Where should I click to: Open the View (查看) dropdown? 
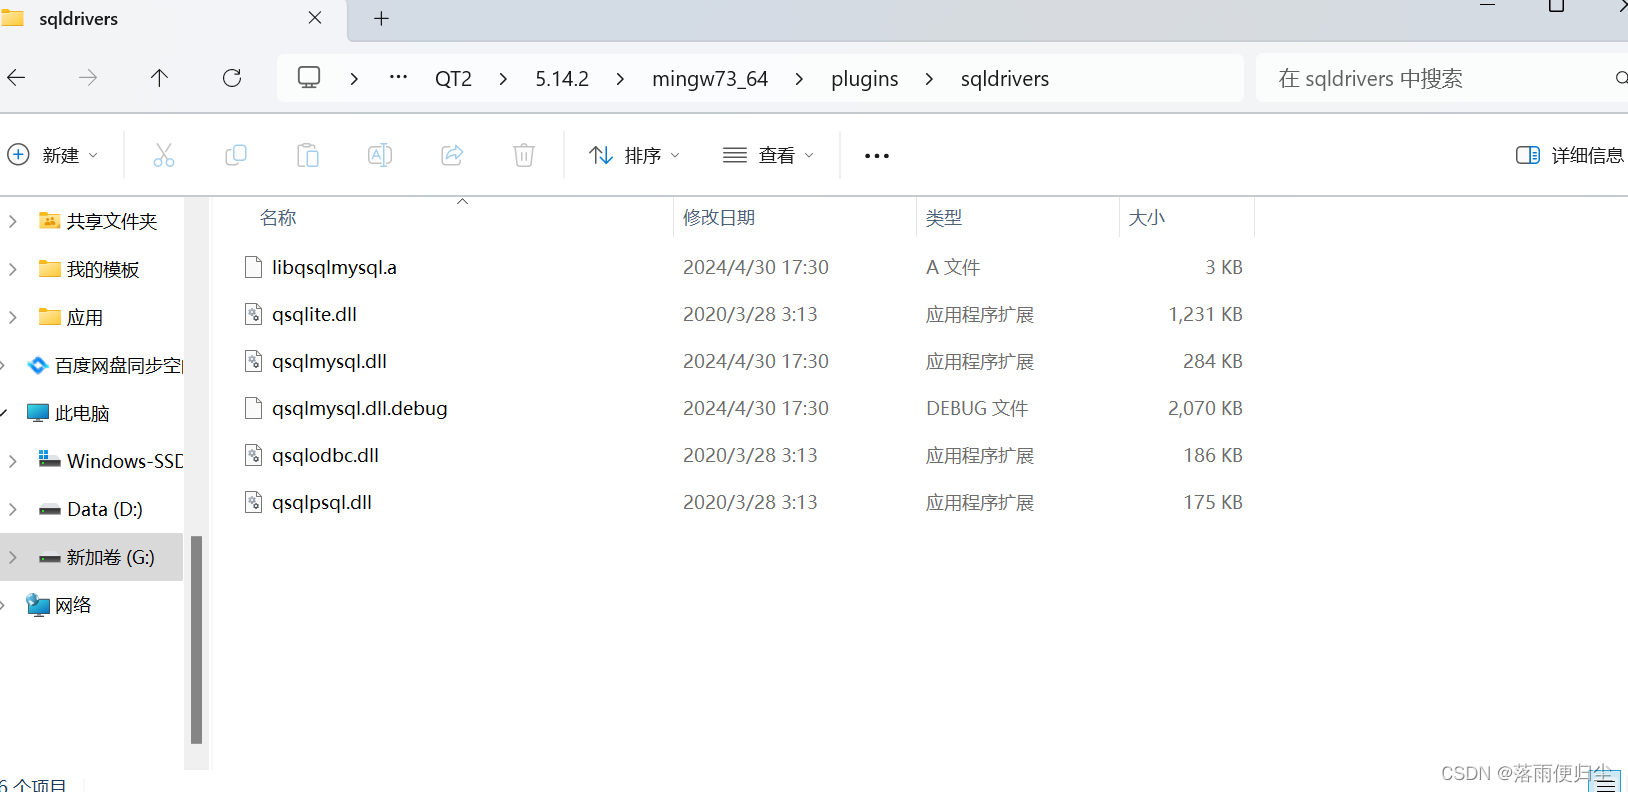[x=769, y=155]
